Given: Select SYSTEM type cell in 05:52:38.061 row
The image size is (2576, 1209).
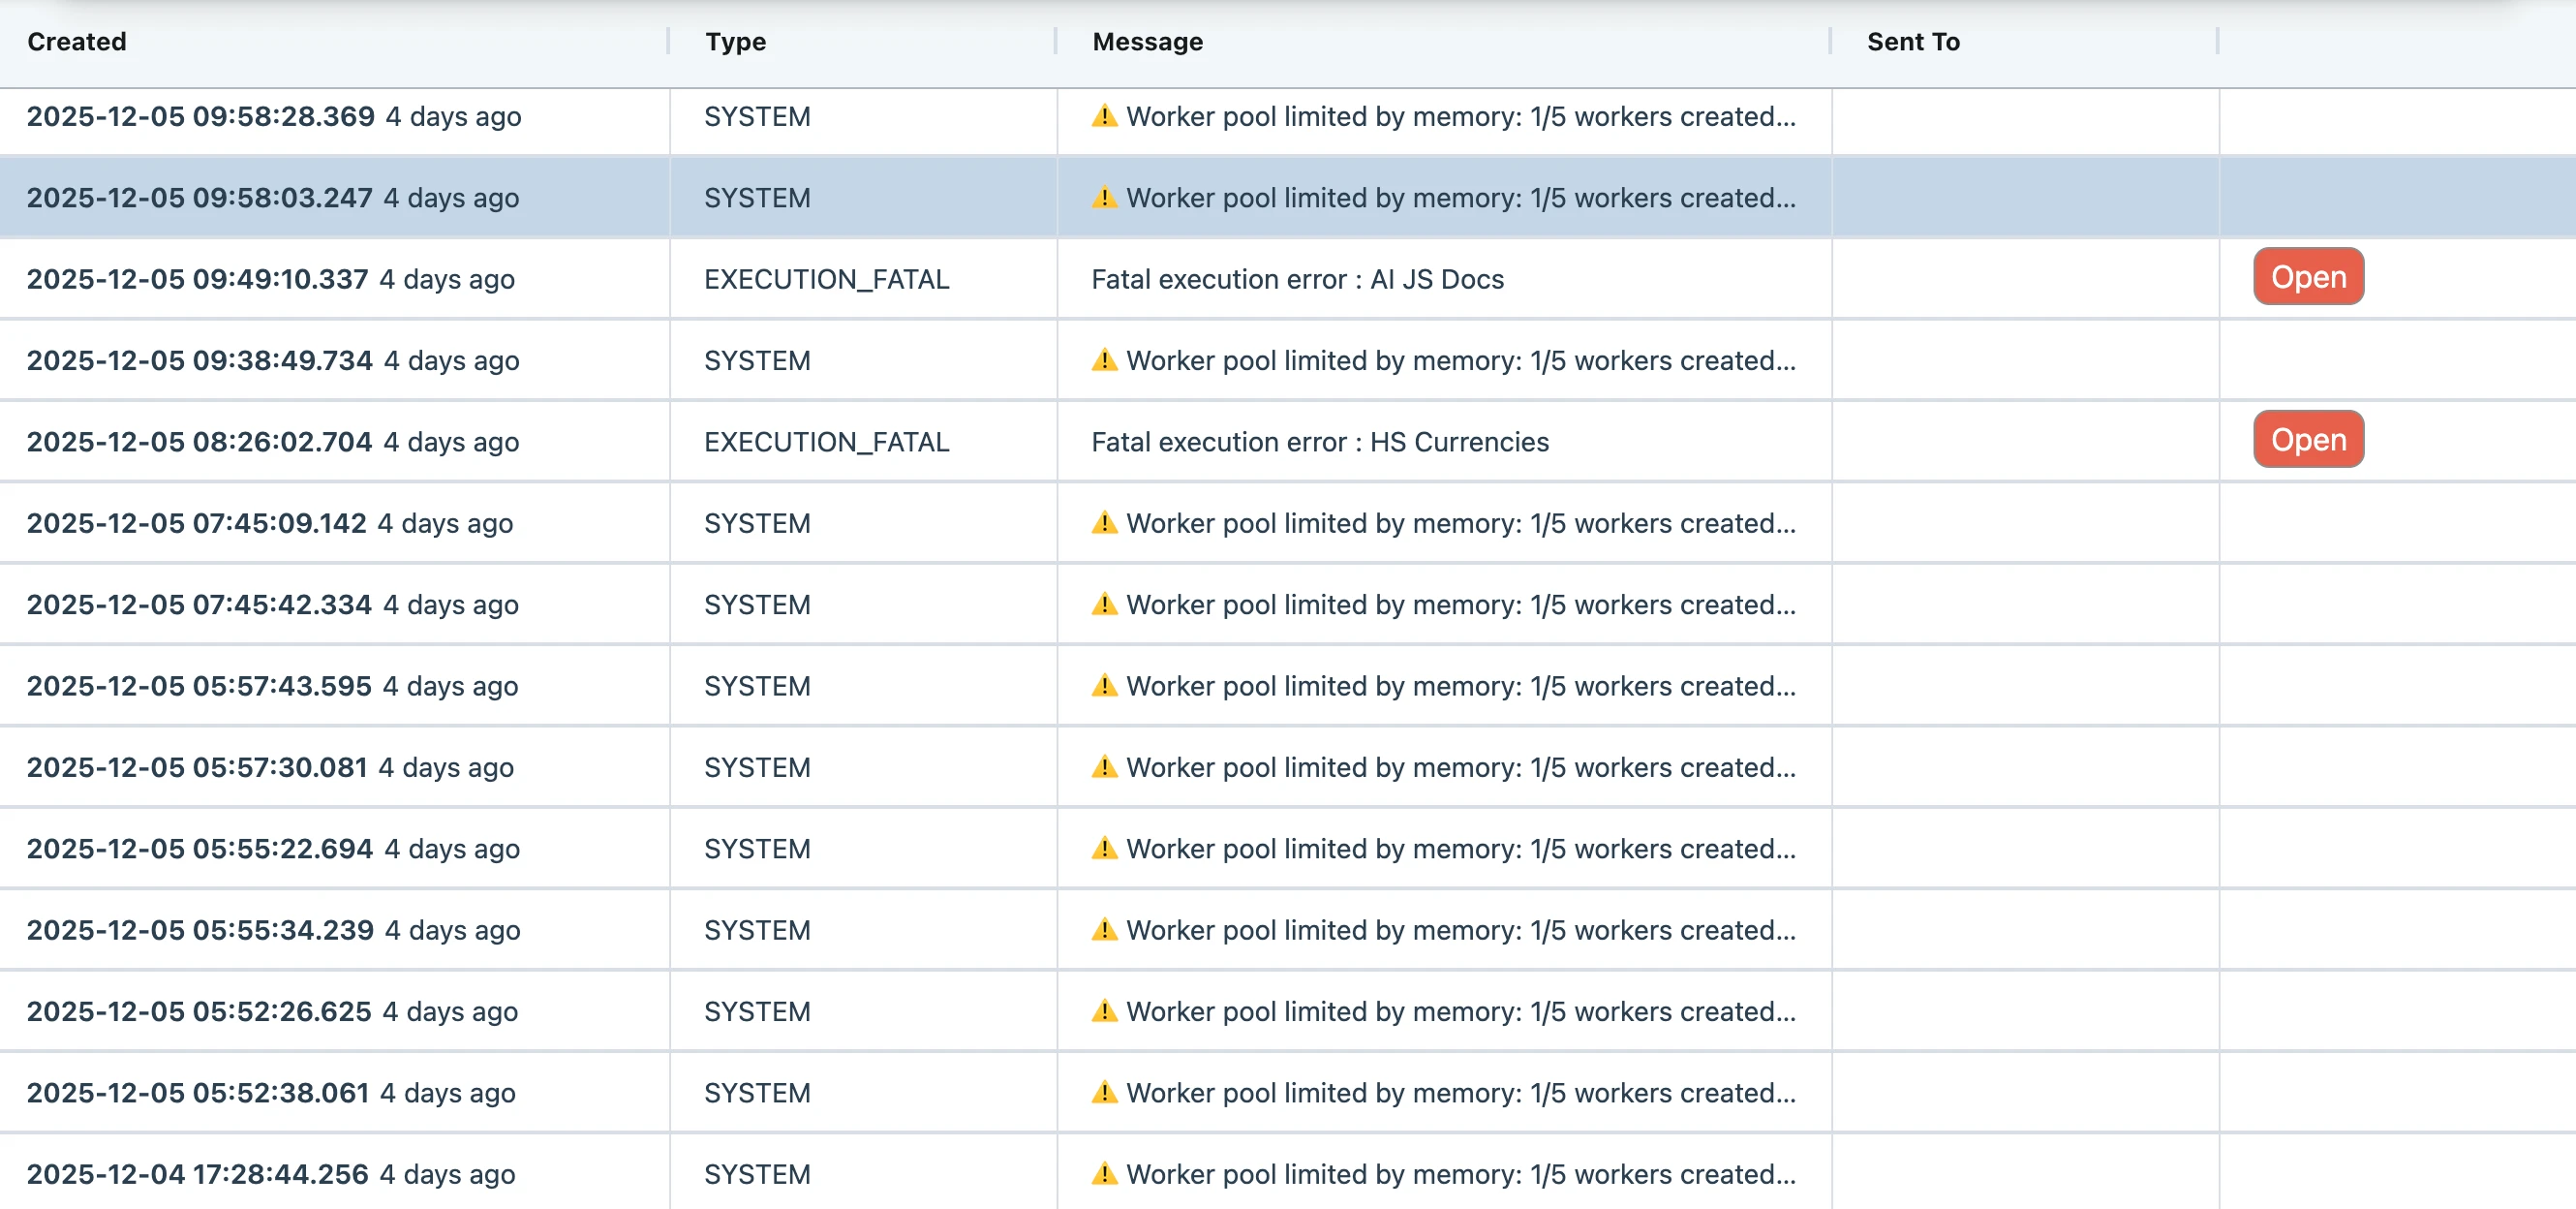Looking at the screenshot, I should coord(757,1093).
